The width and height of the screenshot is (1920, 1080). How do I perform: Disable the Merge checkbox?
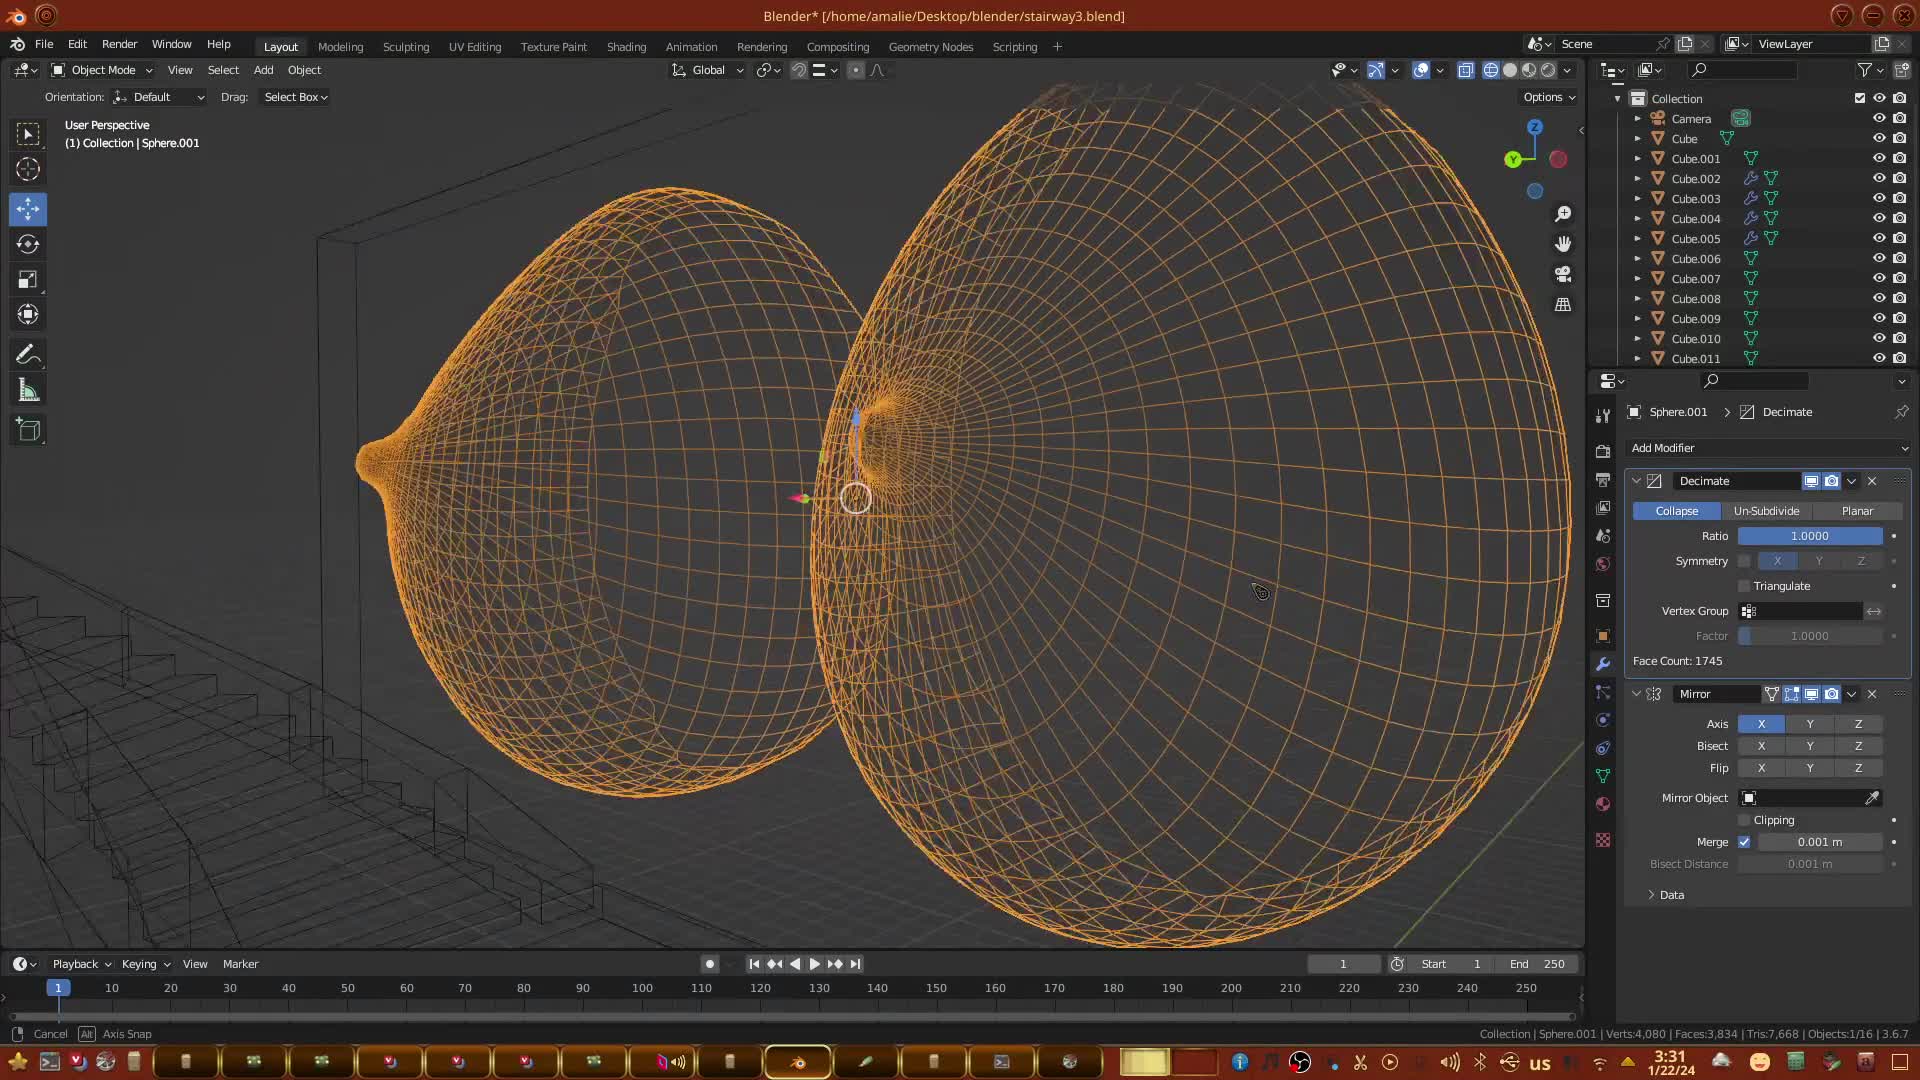point(1745,842)
